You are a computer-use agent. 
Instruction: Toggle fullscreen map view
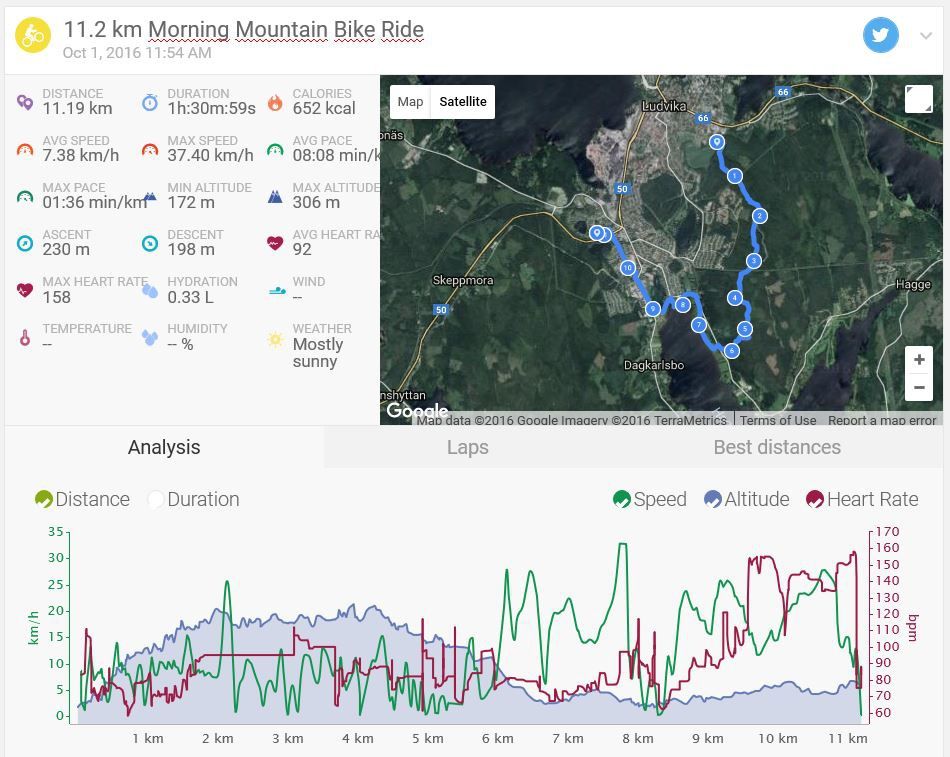pos(918,99)
